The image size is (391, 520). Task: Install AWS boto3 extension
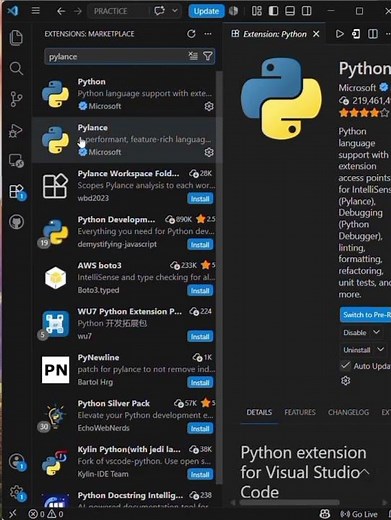pyautogui.click(x=200, y=291)
